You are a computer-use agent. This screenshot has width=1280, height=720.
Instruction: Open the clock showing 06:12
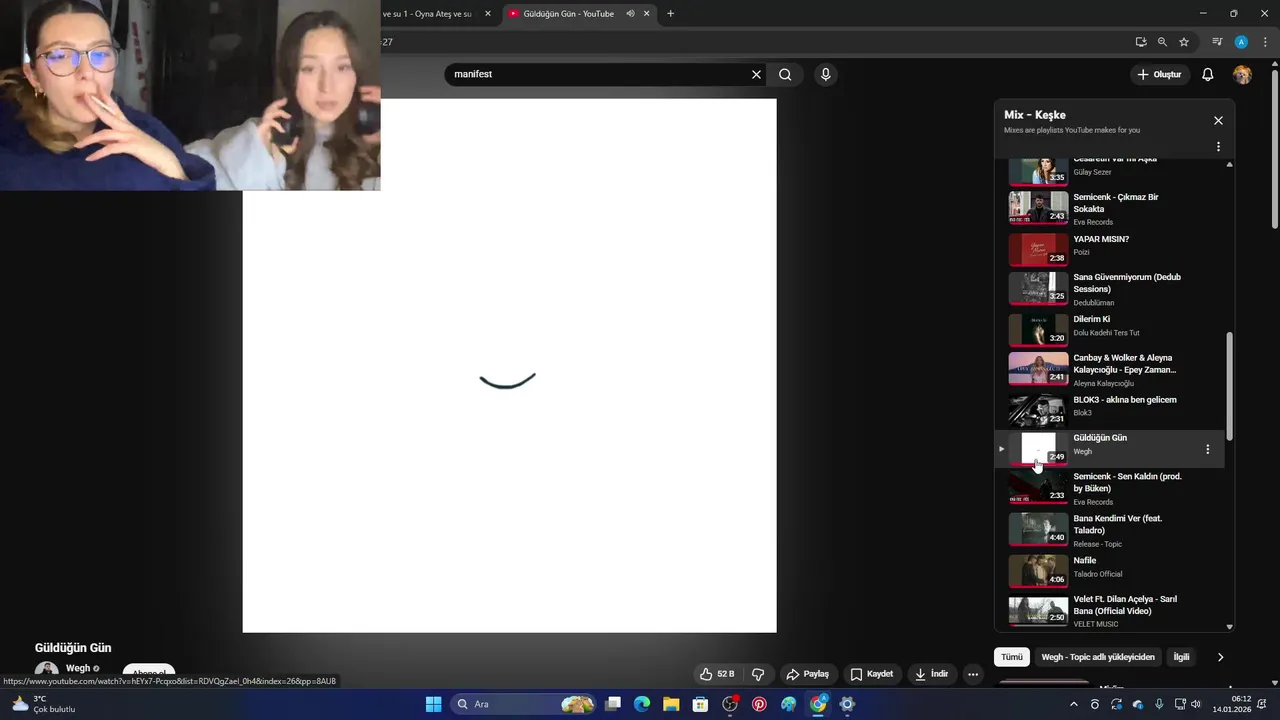[x=1233, y=704]
